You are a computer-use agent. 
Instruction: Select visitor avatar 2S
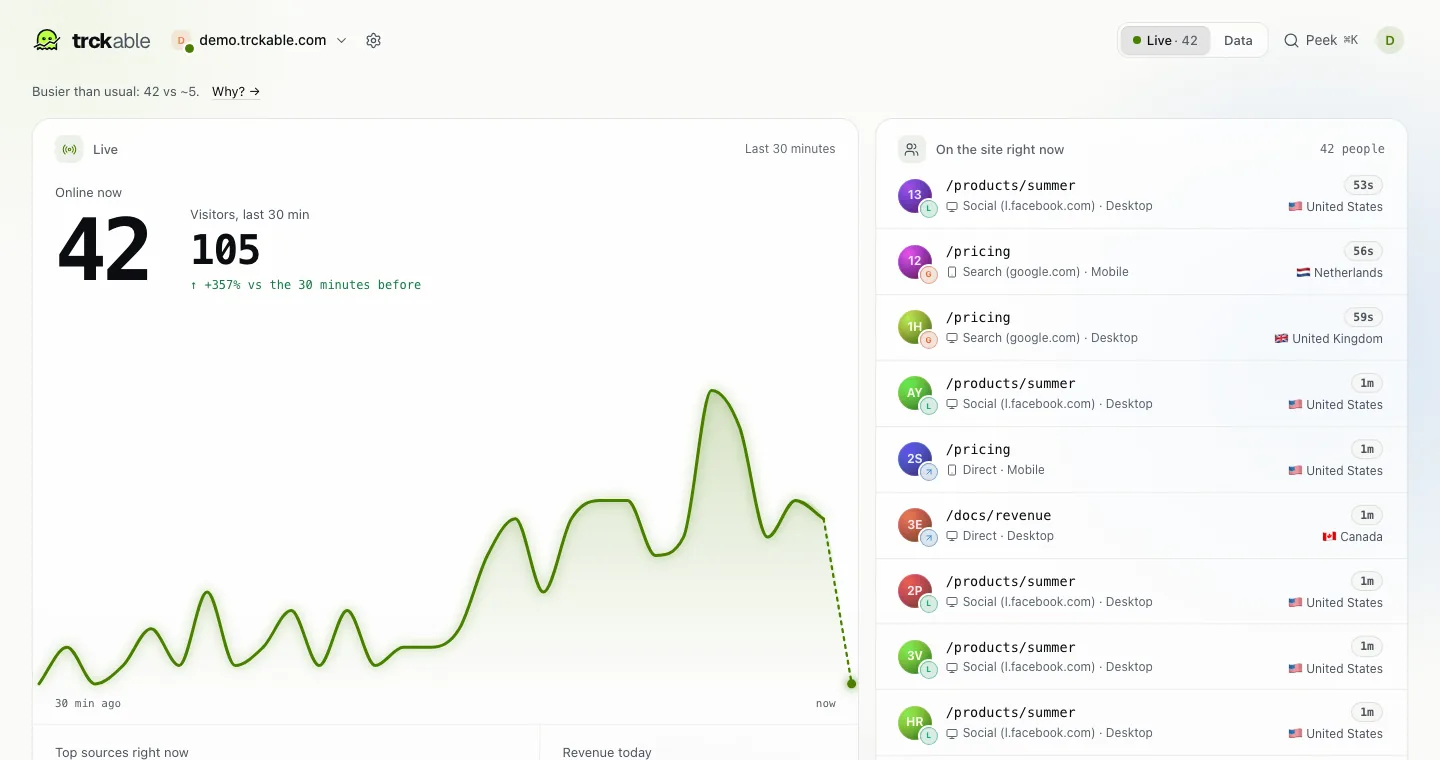pos(915,460)
